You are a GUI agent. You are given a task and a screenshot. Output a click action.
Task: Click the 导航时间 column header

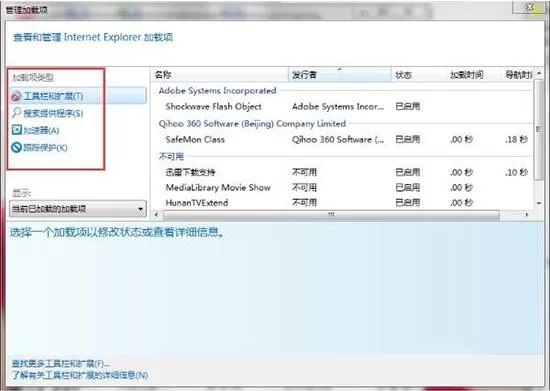click(x=517, y=75)
